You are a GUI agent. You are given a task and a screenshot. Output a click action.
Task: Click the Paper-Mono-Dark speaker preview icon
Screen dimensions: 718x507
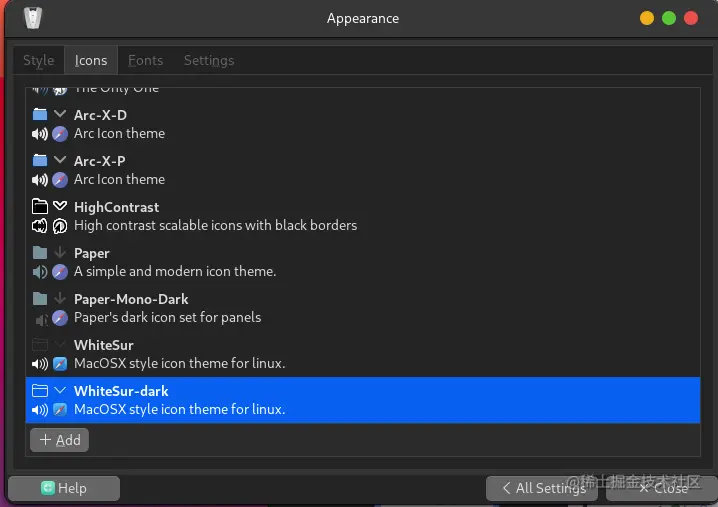click(x=42, y=319)
